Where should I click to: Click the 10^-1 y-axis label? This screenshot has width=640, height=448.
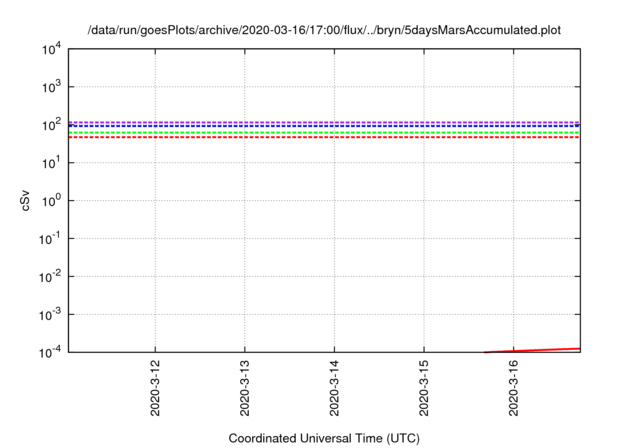[50, 239]
